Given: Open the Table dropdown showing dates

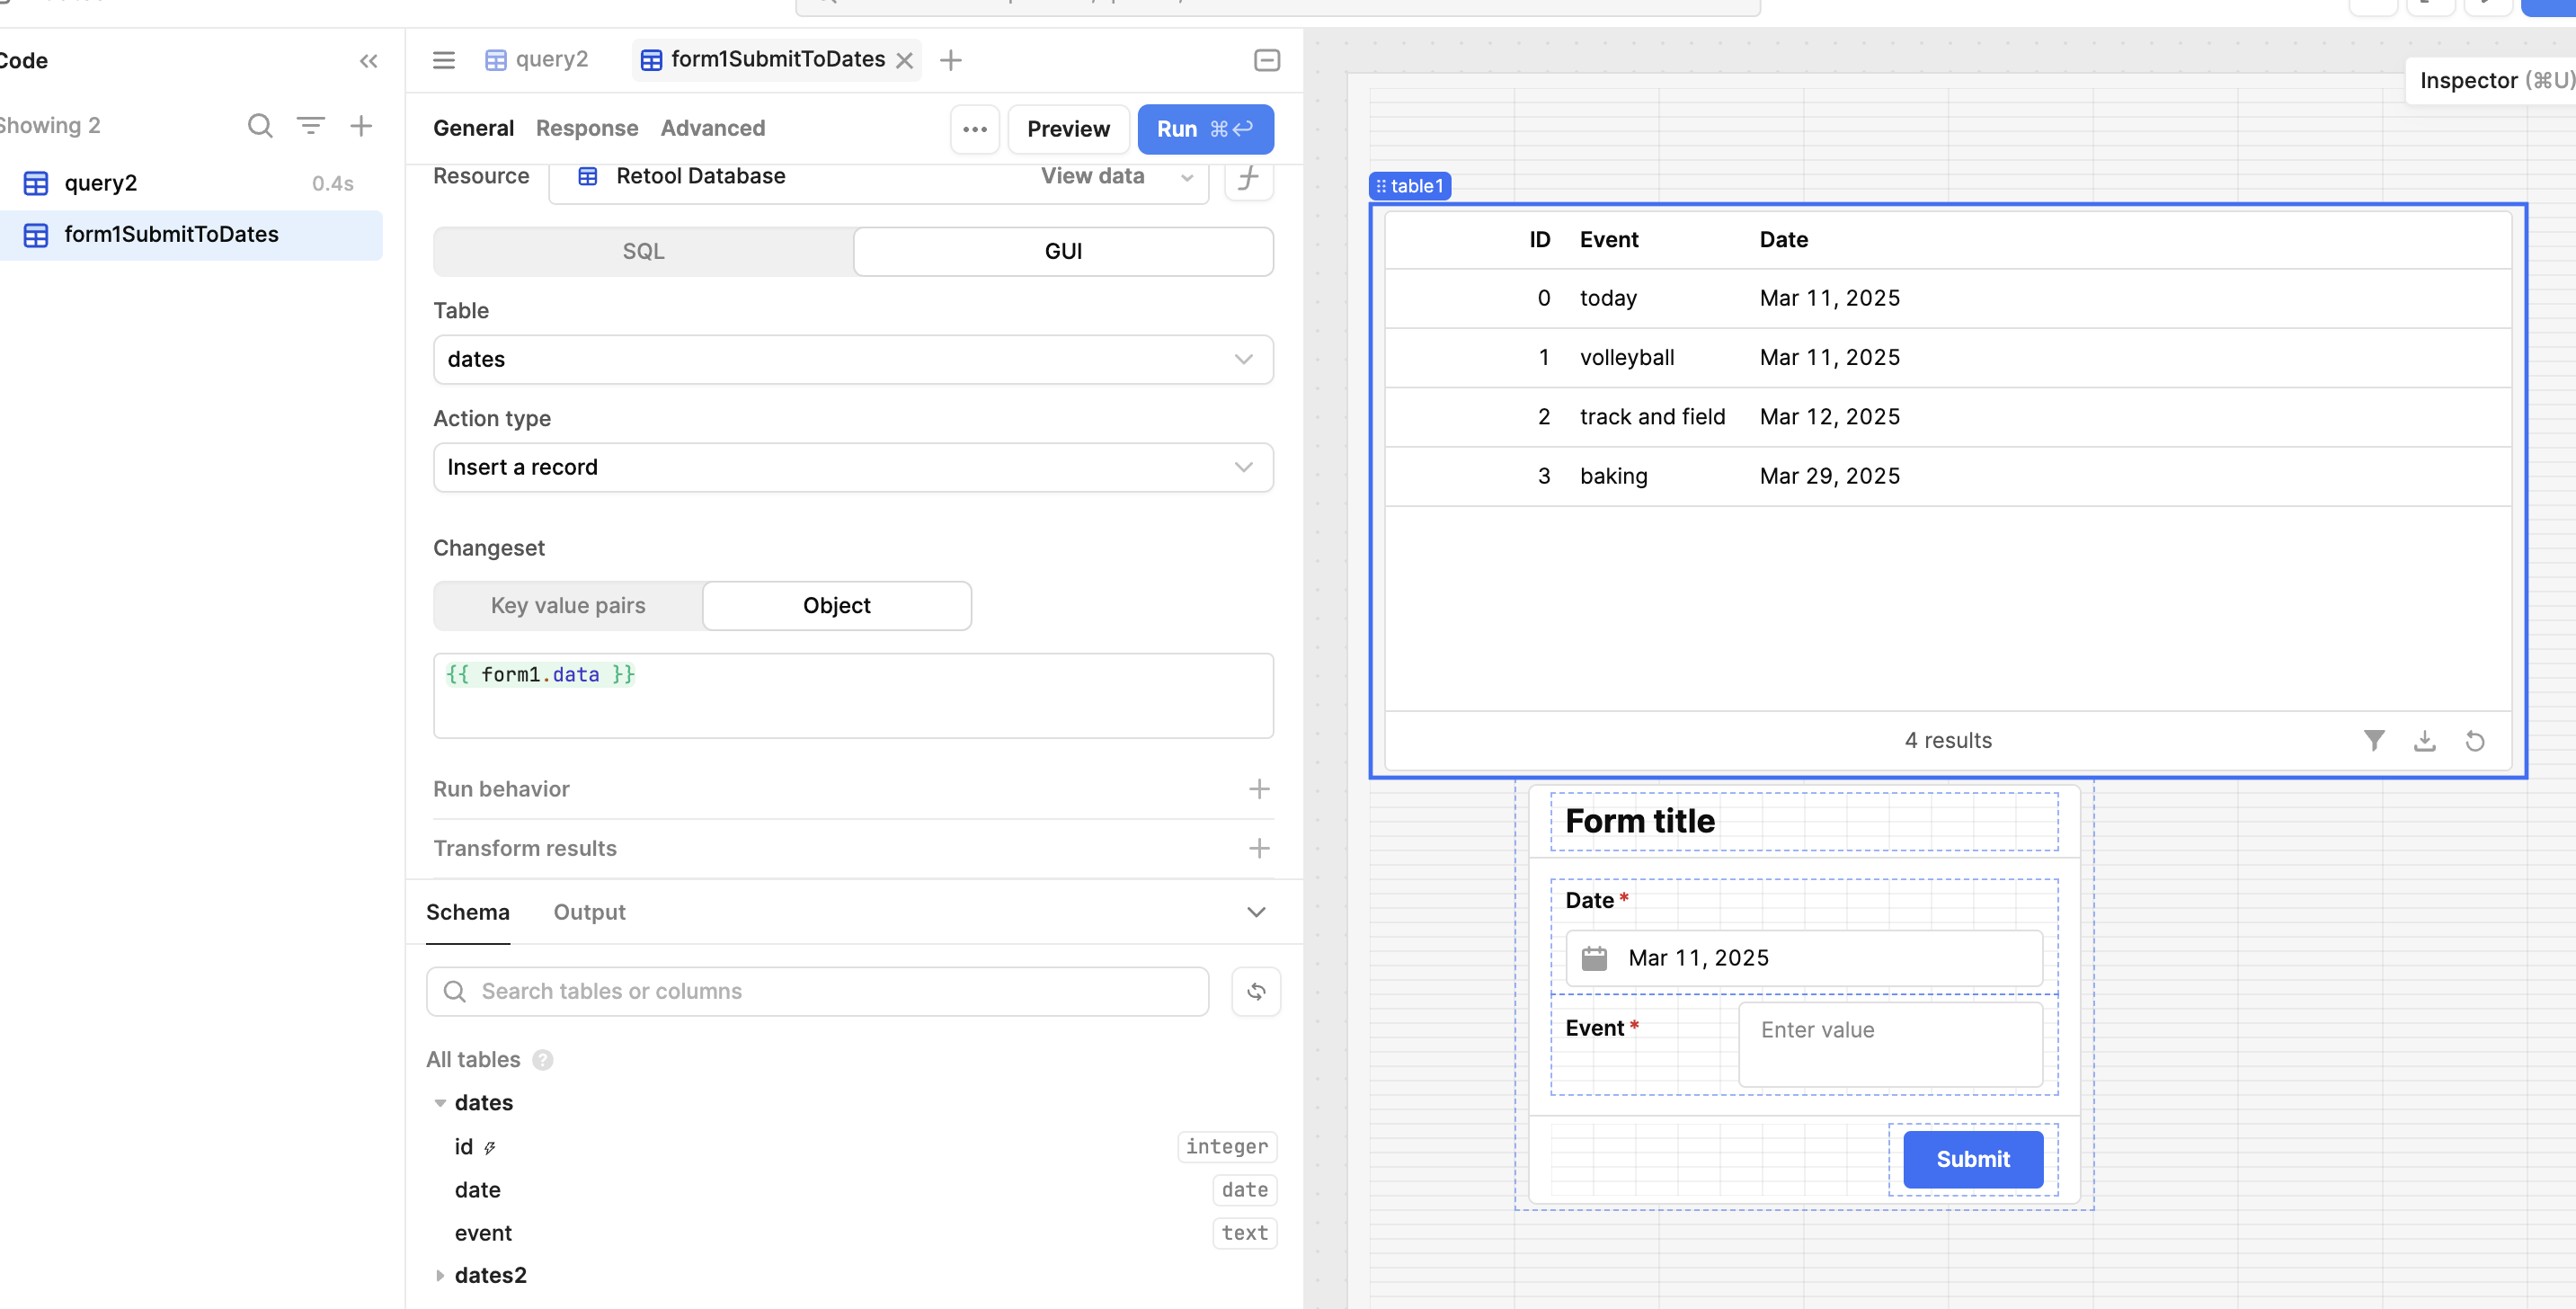Looking at the screenshot, I should click(852, 359).
